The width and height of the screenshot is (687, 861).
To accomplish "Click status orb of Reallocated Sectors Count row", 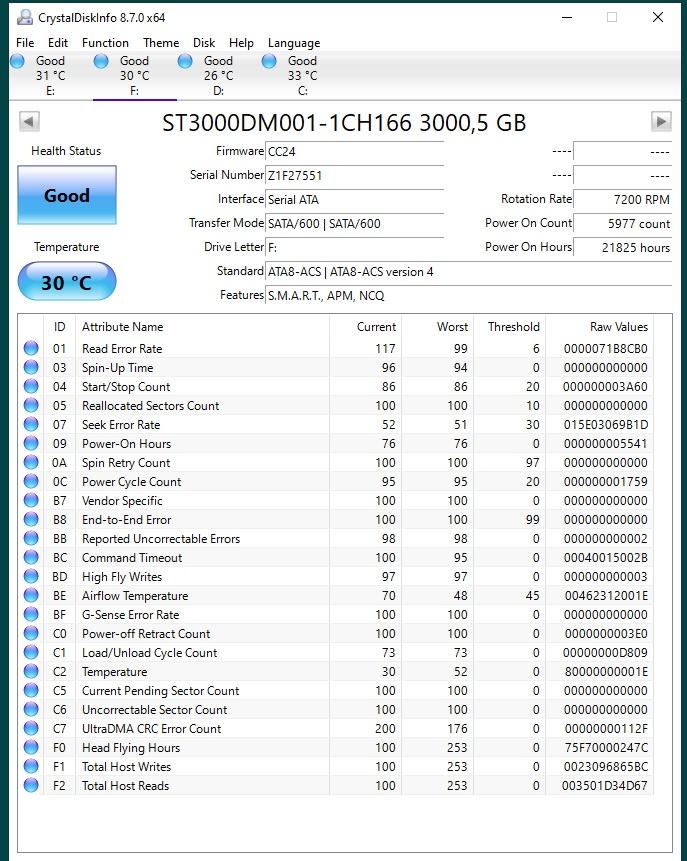I will pos(31,405).
